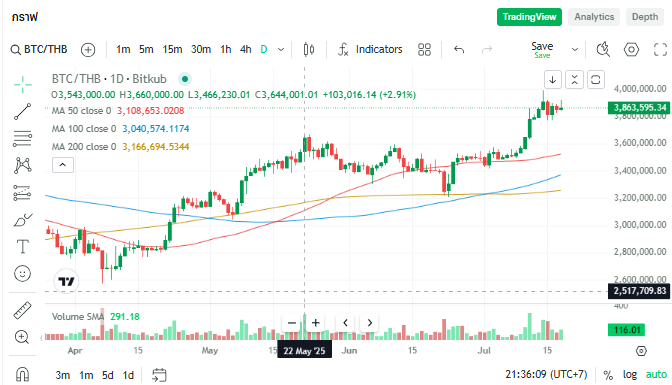Open timezone menu 21:36:09 (UTC+7)
The width and height of the screenshot is (672, 385).
(546, 374)
